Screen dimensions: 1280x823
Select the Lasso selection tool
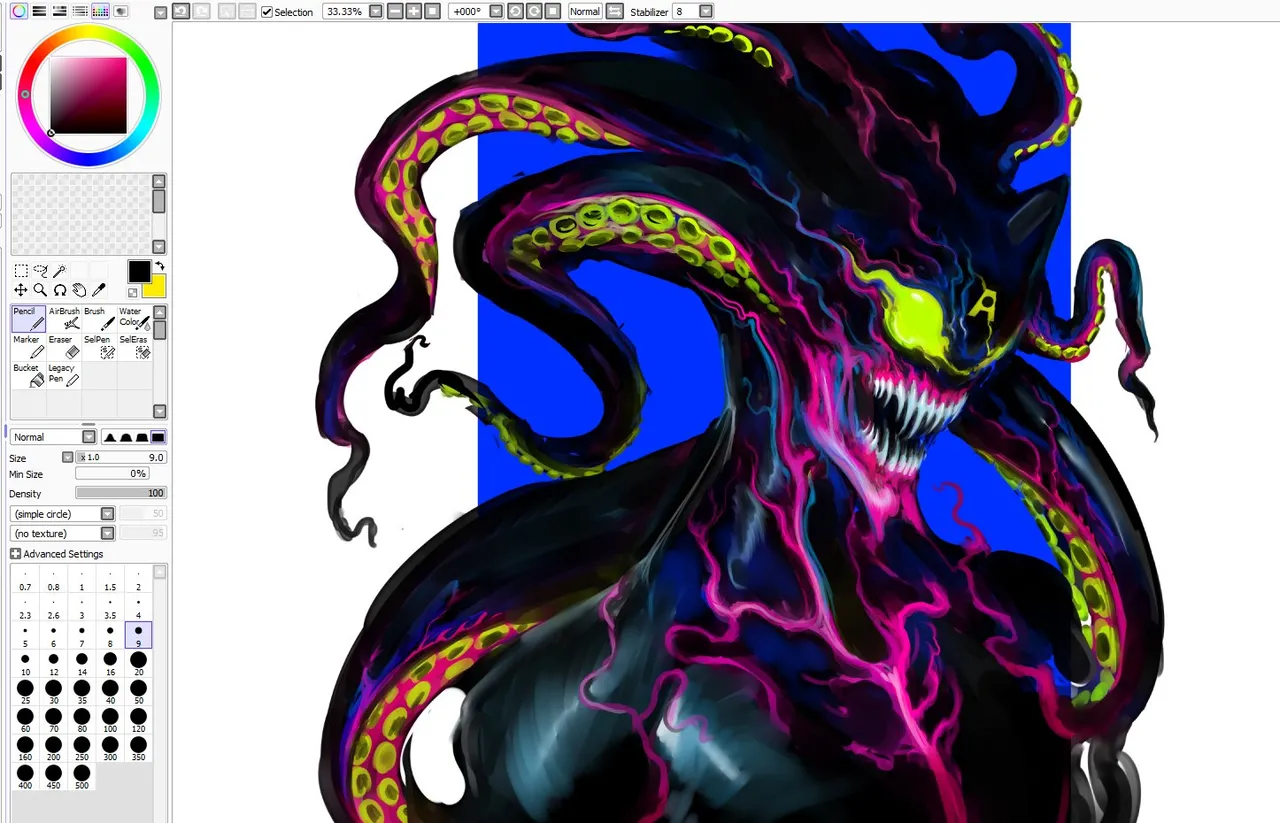point(40,271)
